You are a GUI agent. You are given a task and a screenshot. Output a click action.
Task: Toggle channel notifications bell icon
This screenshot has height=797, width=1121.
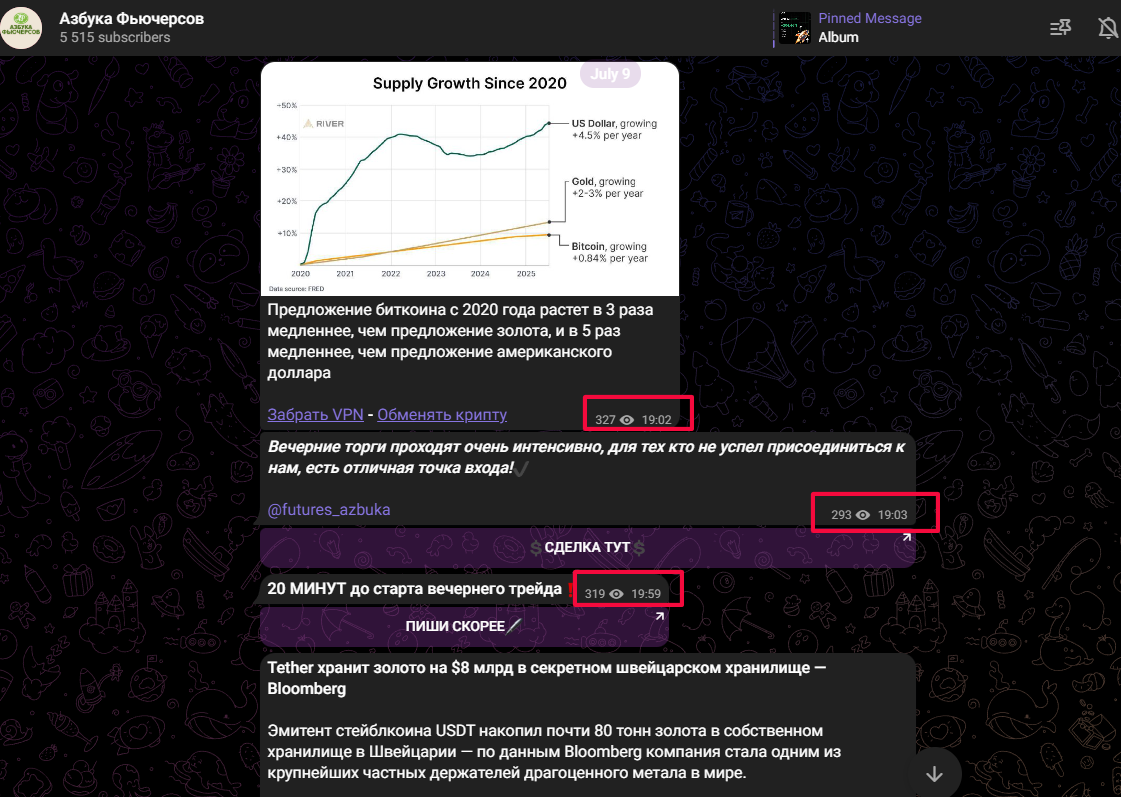pos(1107,28)
